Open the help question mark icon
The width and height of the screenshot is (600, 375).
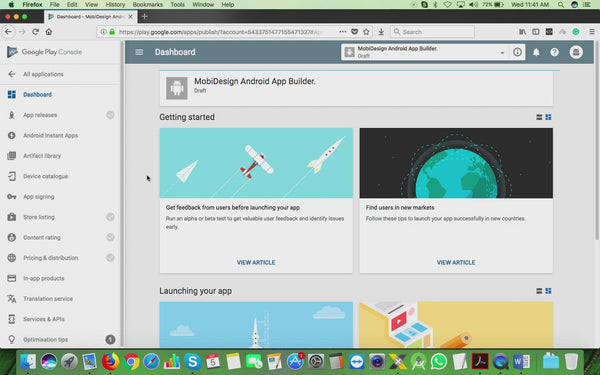pos(554,52)
